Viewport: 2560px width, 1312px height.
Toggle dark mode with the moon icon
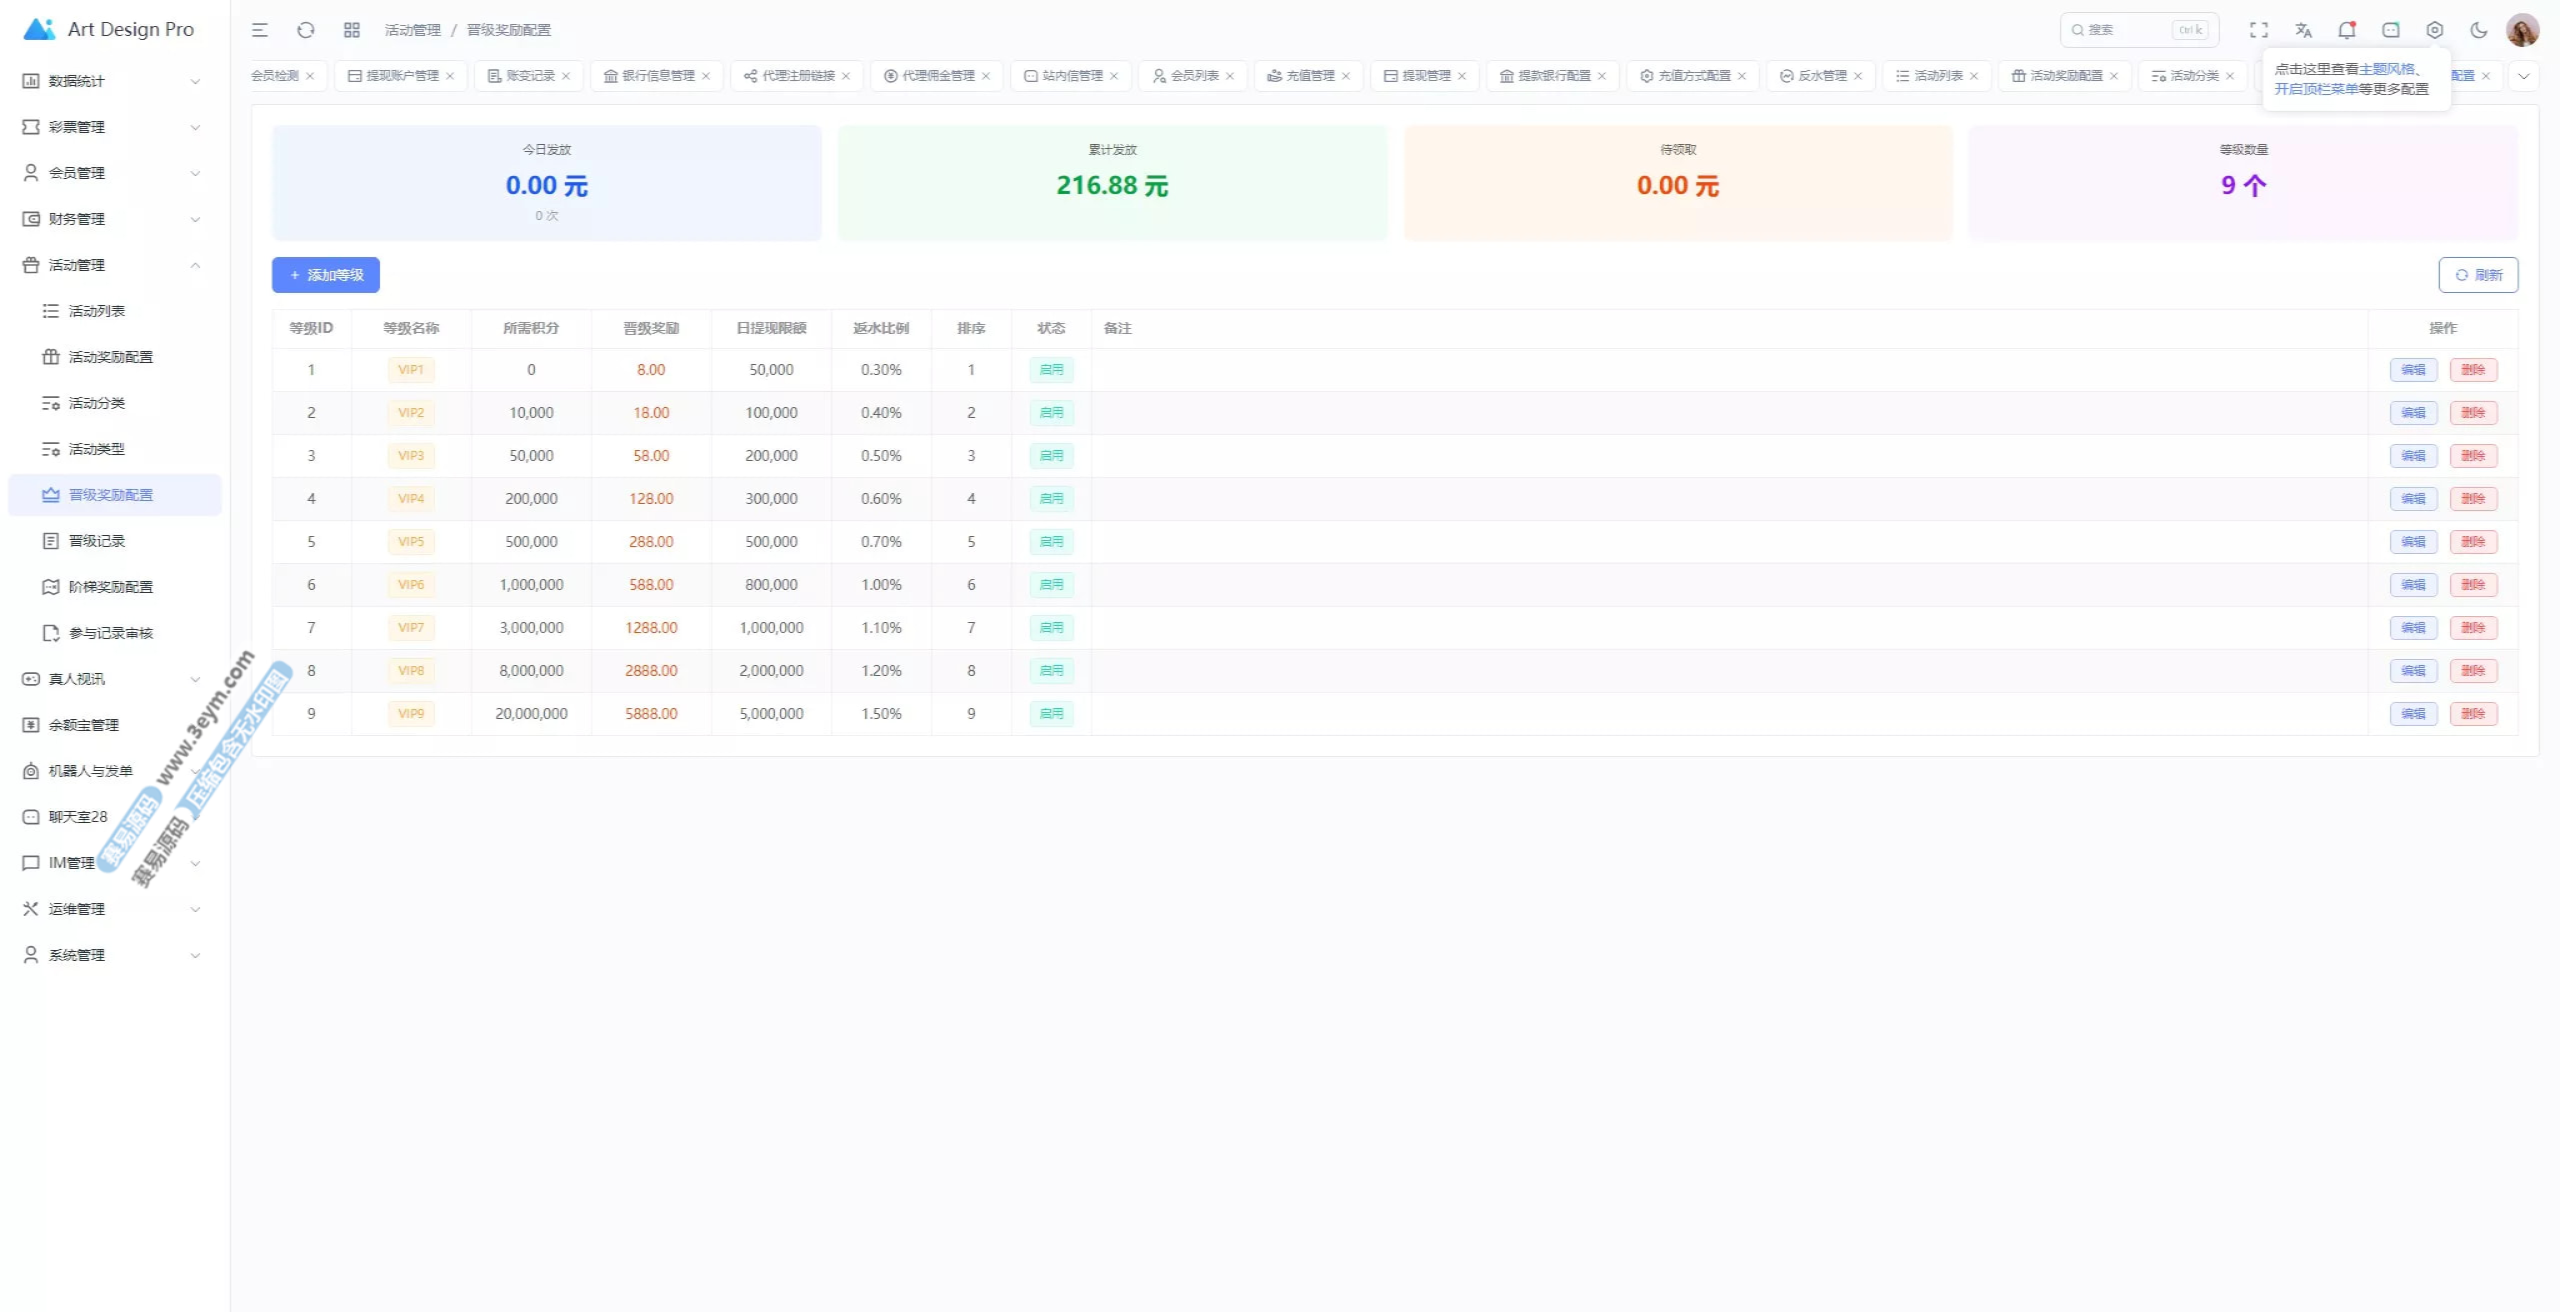coord(2479,30)
